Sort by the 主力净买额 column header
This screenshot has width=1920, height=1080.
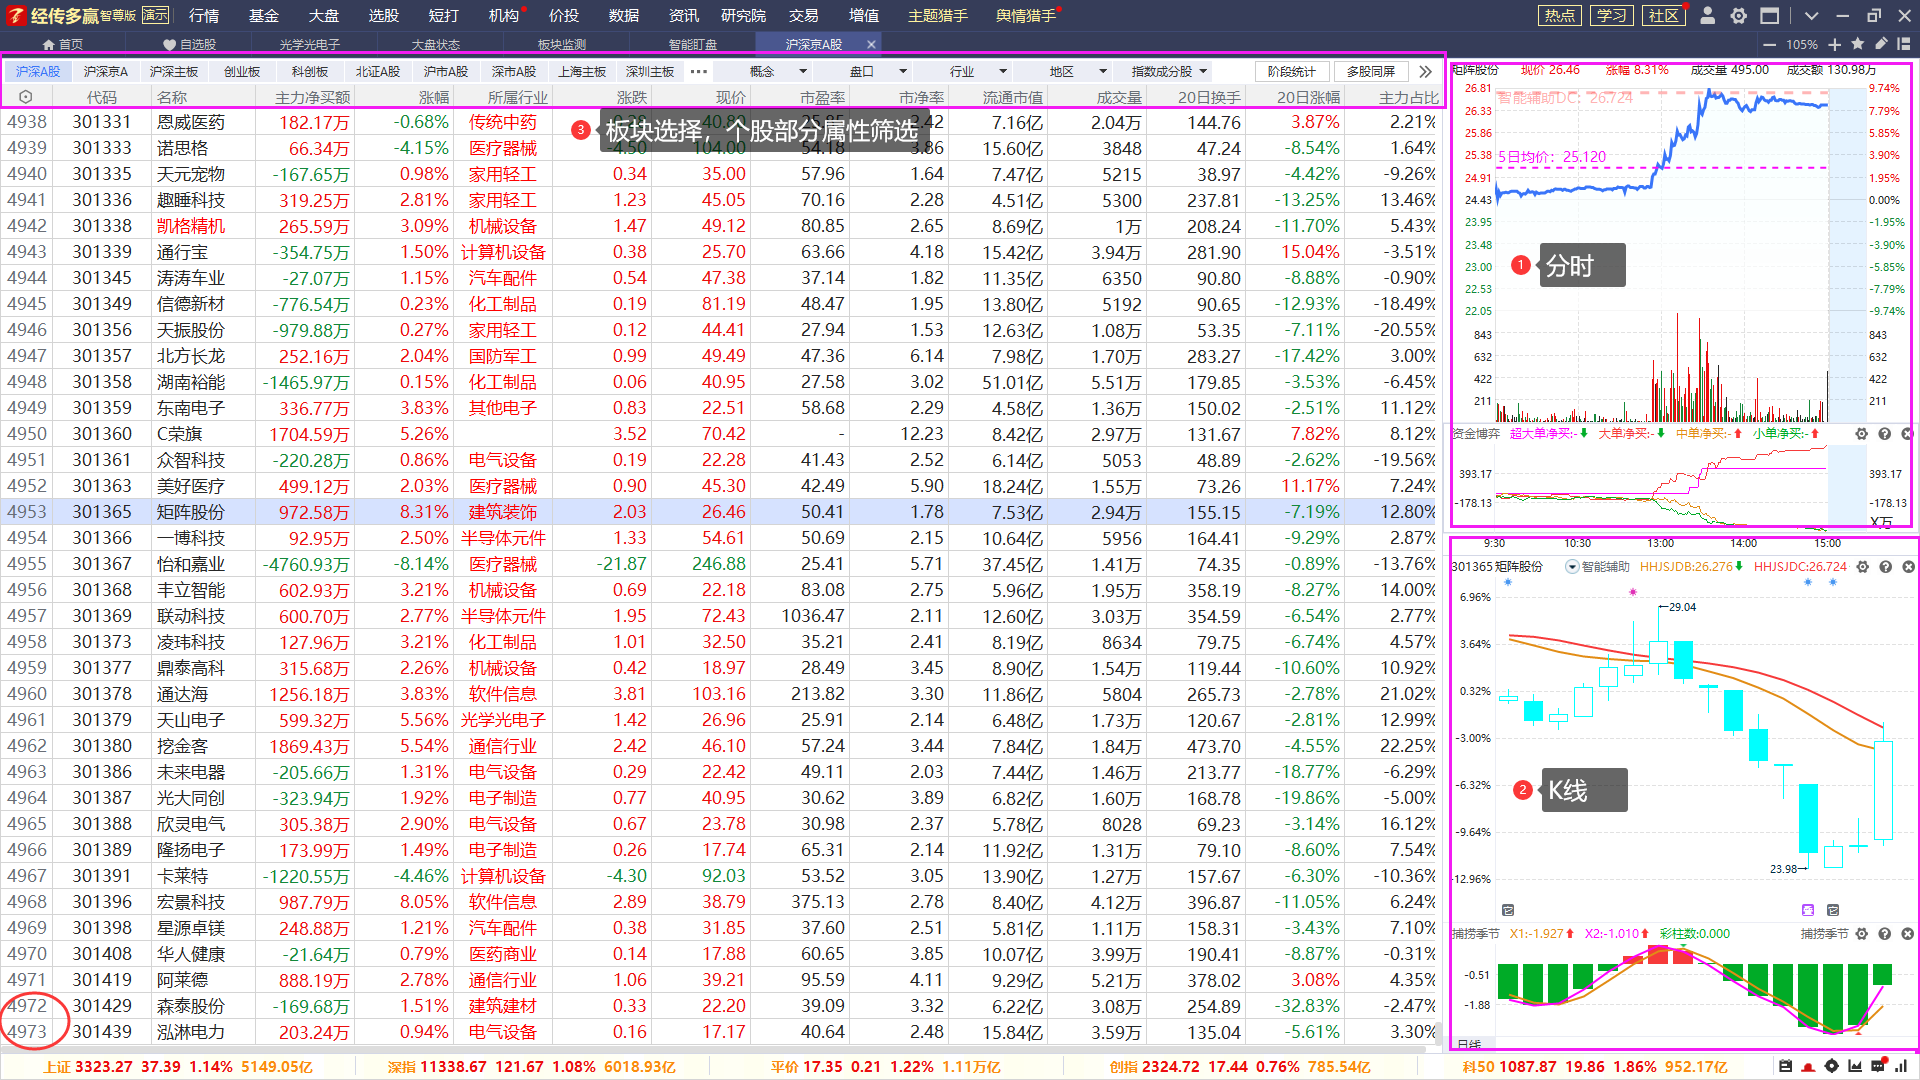pos(312,97)
